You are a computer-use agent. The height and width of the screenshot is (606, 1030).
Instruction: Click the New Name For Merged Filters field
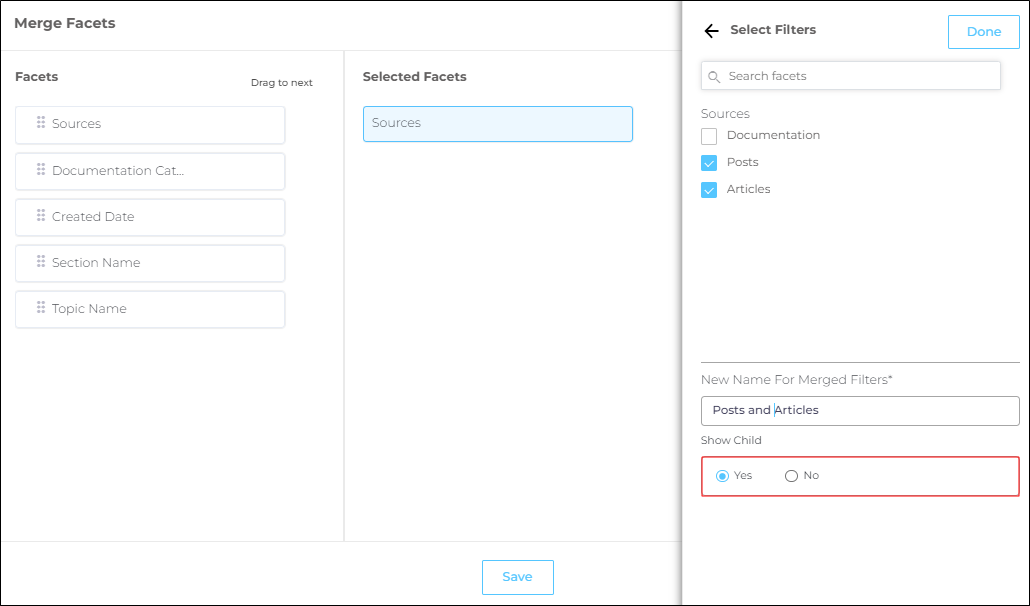click(860, 410)
